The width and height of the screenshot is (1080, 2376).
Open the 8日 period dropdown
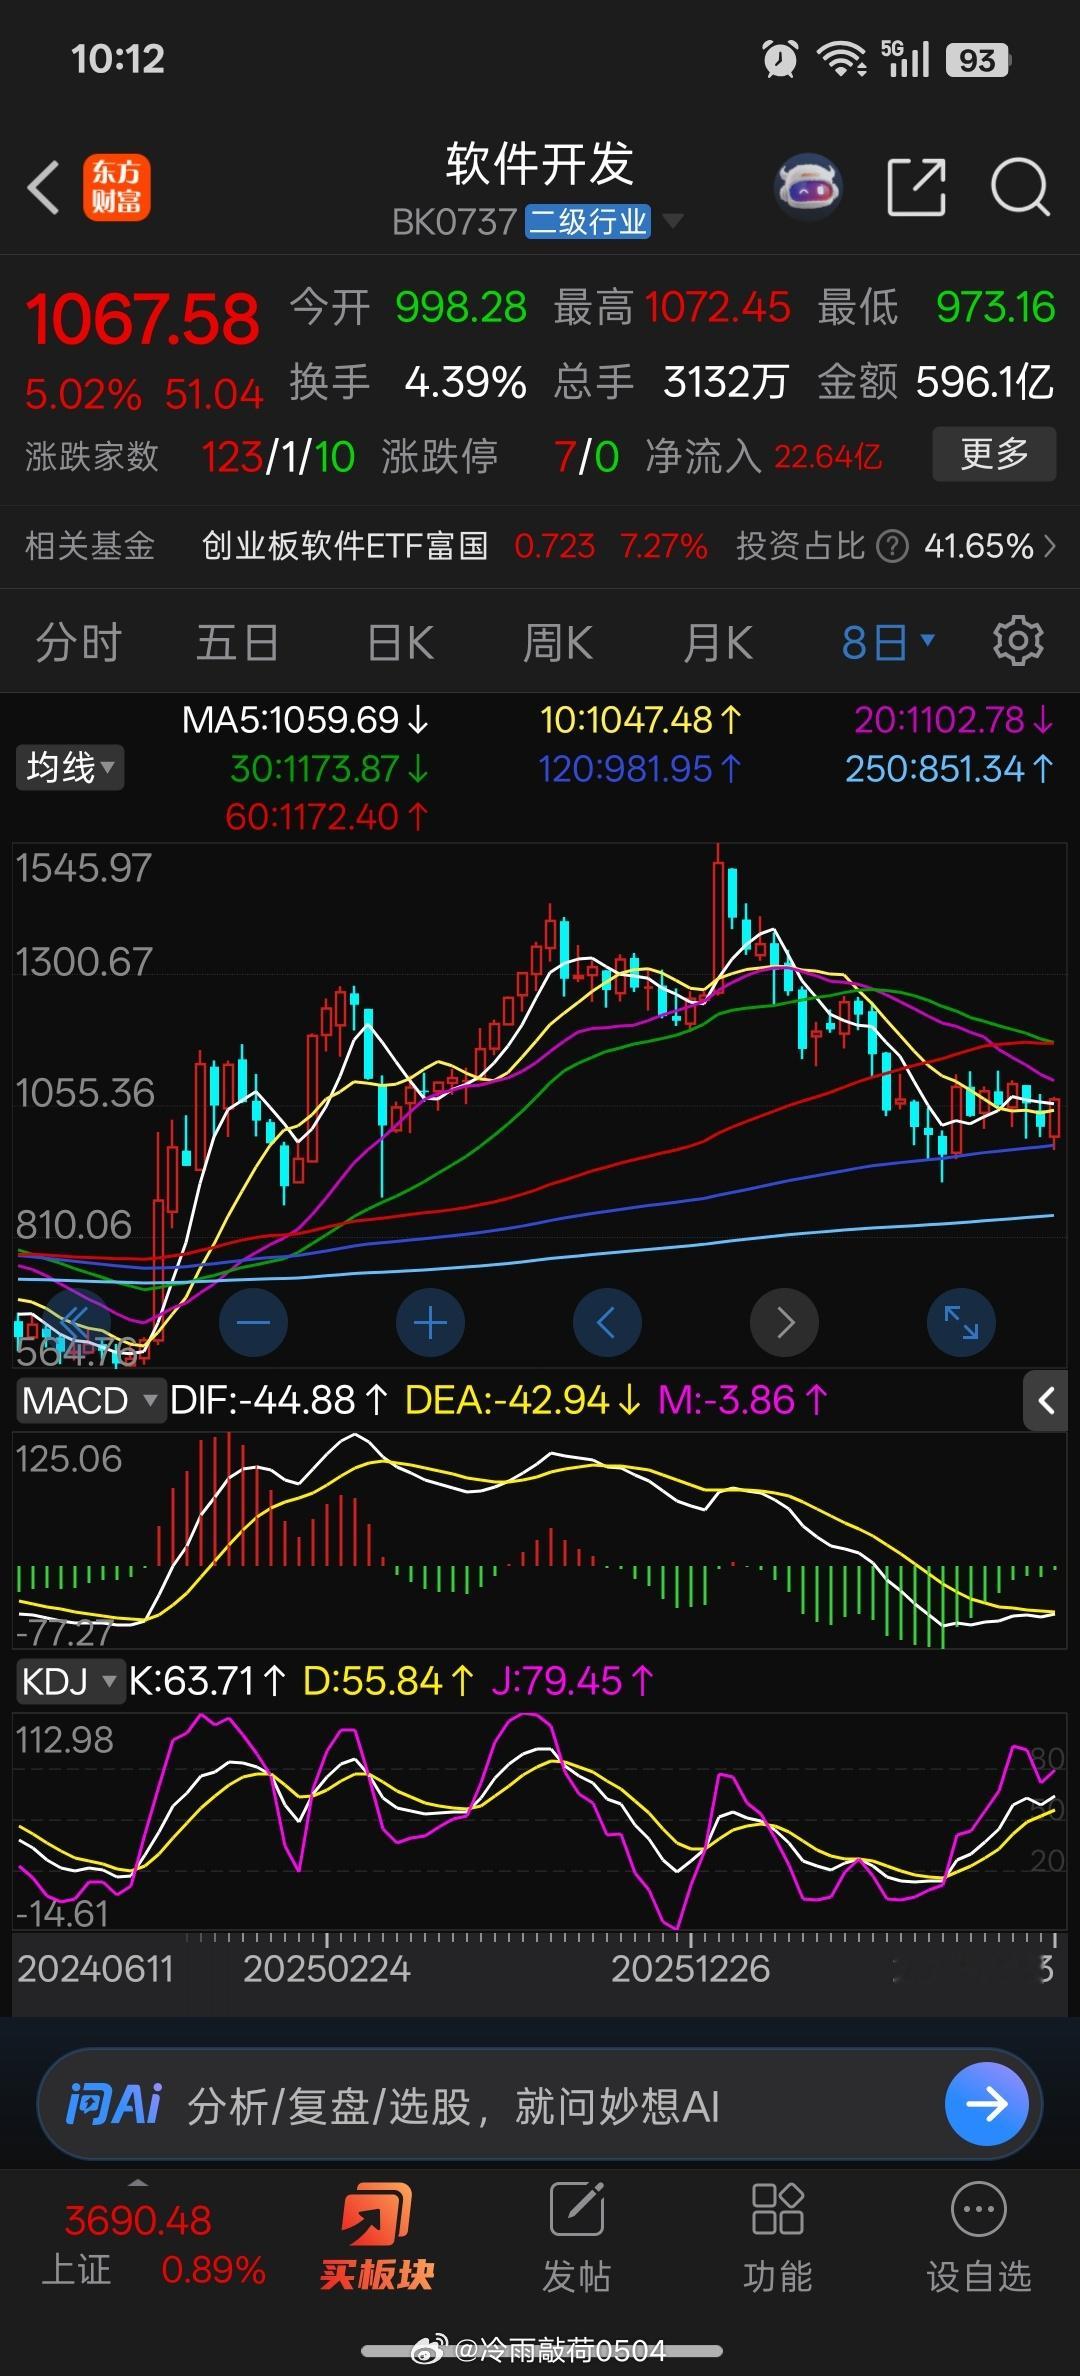(x=888, y=642)
